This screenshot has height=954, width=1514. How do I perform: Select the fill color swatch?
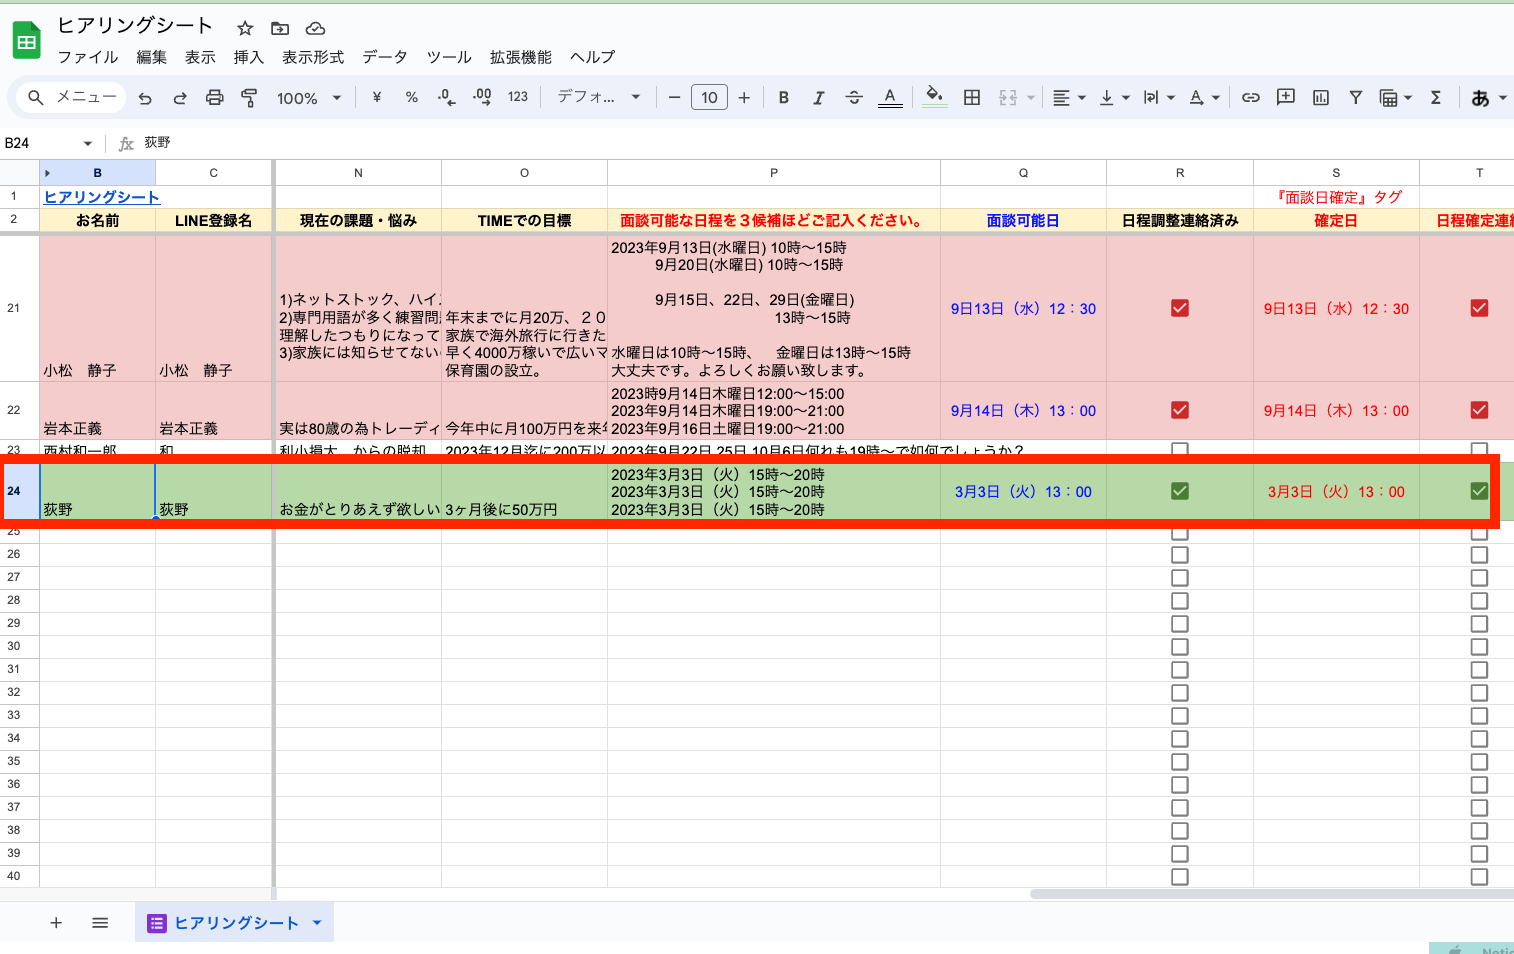click(x=933, y=97)
